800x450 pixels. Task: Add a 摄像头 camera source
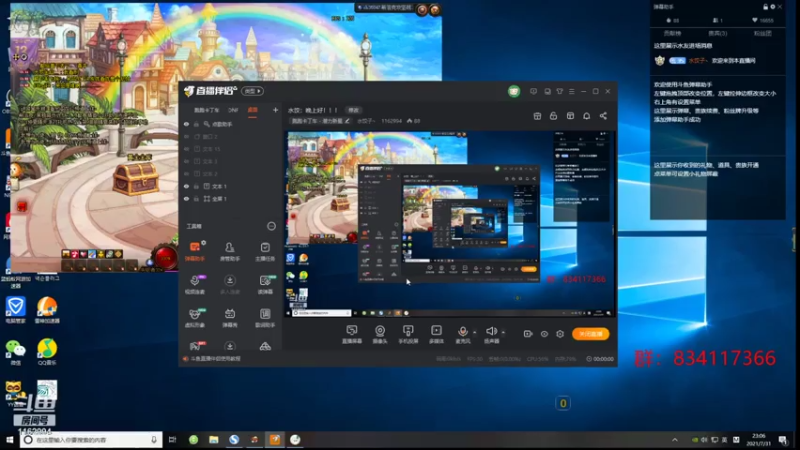(380, 334)
